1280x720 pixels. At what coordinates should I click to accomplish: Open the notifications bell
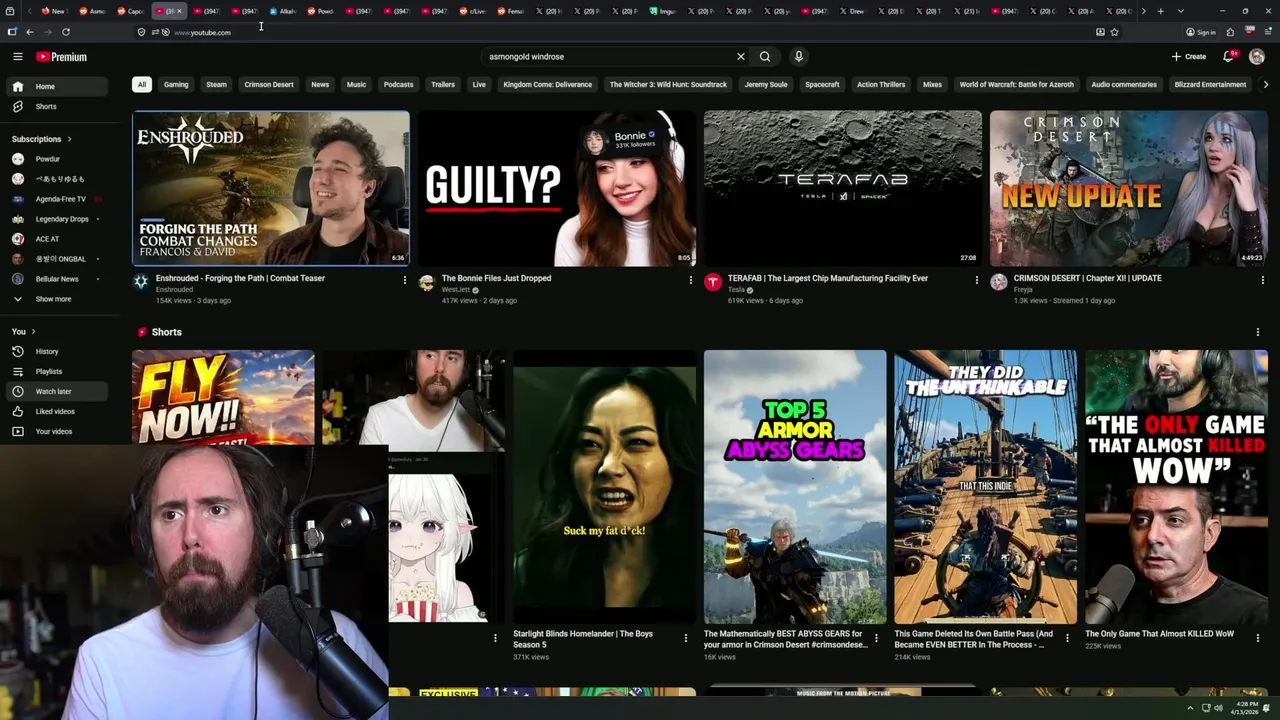(x=1229, y=57)
